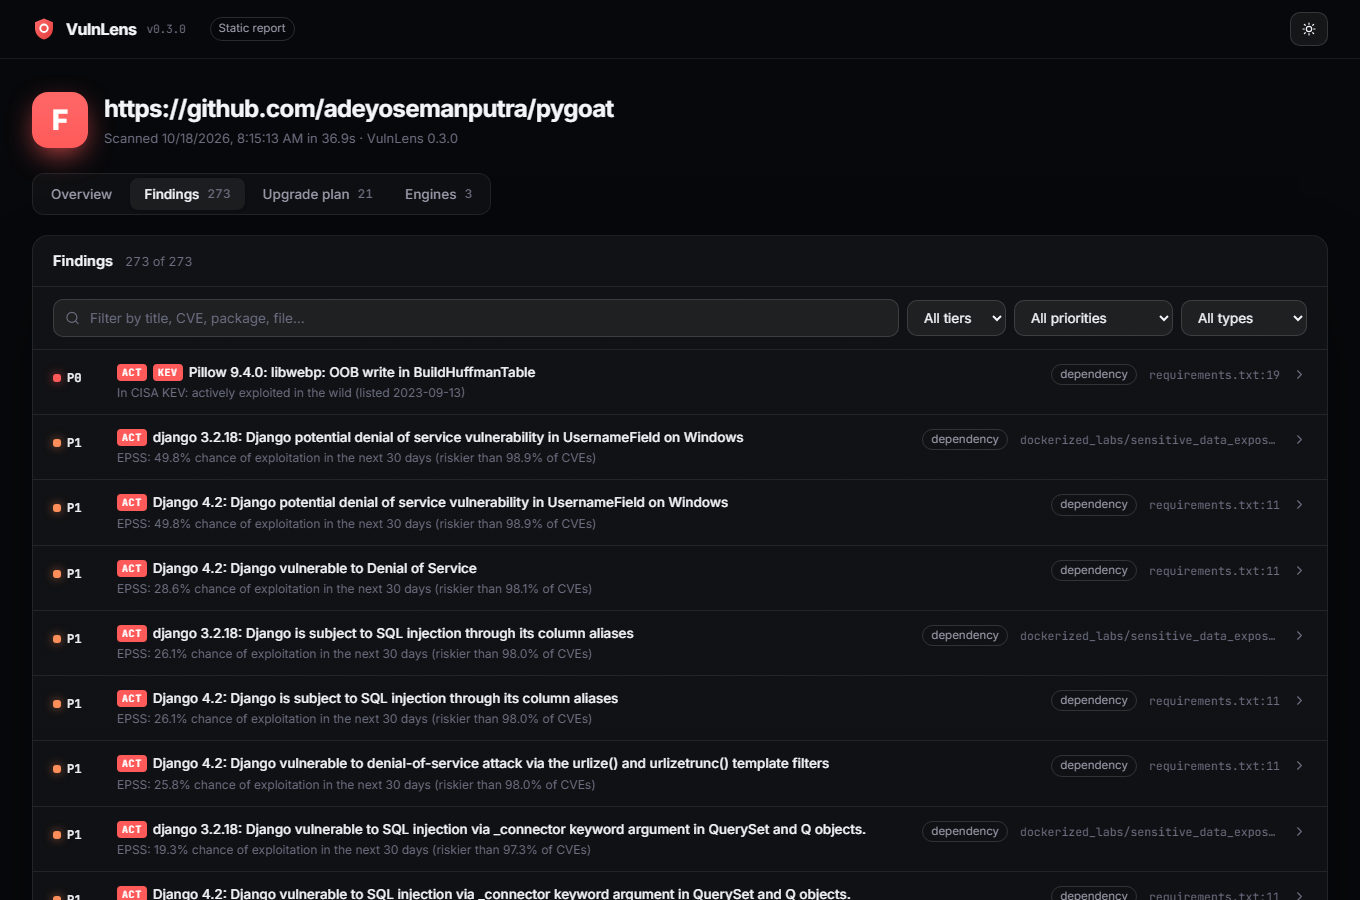Open the All tiers dropdown
The image size is (1360, 900).
(956, 318)
